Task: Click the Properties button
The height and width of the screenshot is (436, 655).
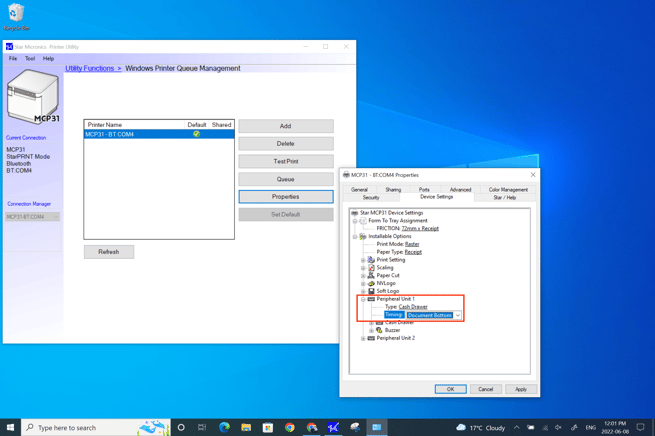Action: 286,197
